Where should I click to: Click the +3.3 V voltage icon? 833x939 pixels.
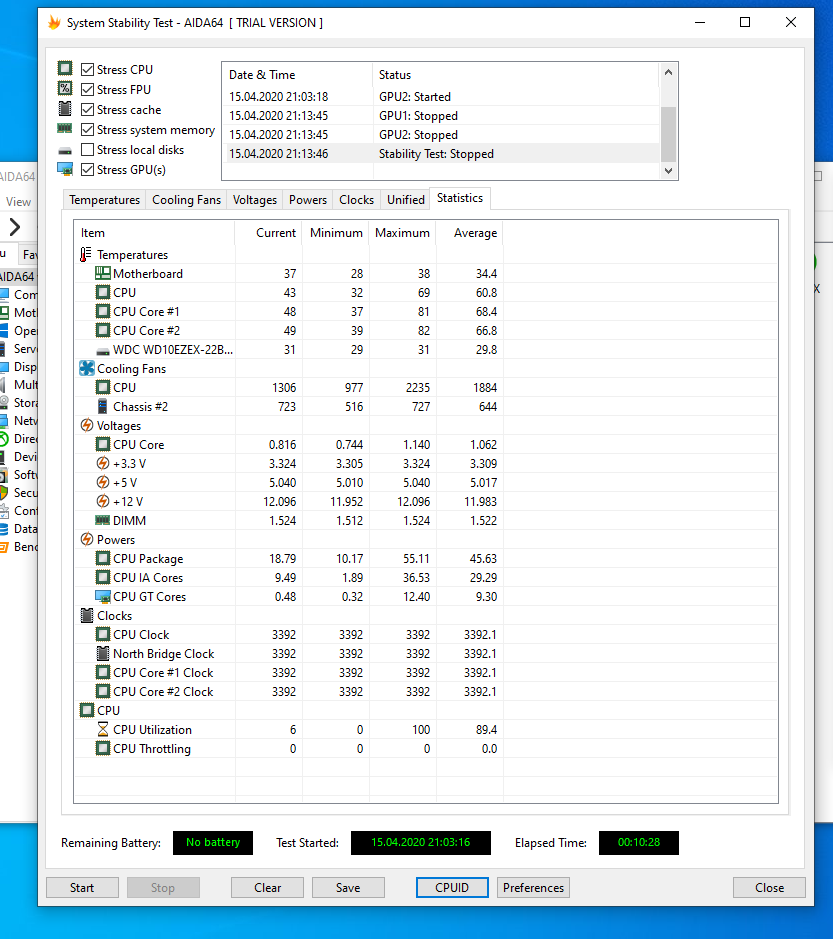[102, 464]
